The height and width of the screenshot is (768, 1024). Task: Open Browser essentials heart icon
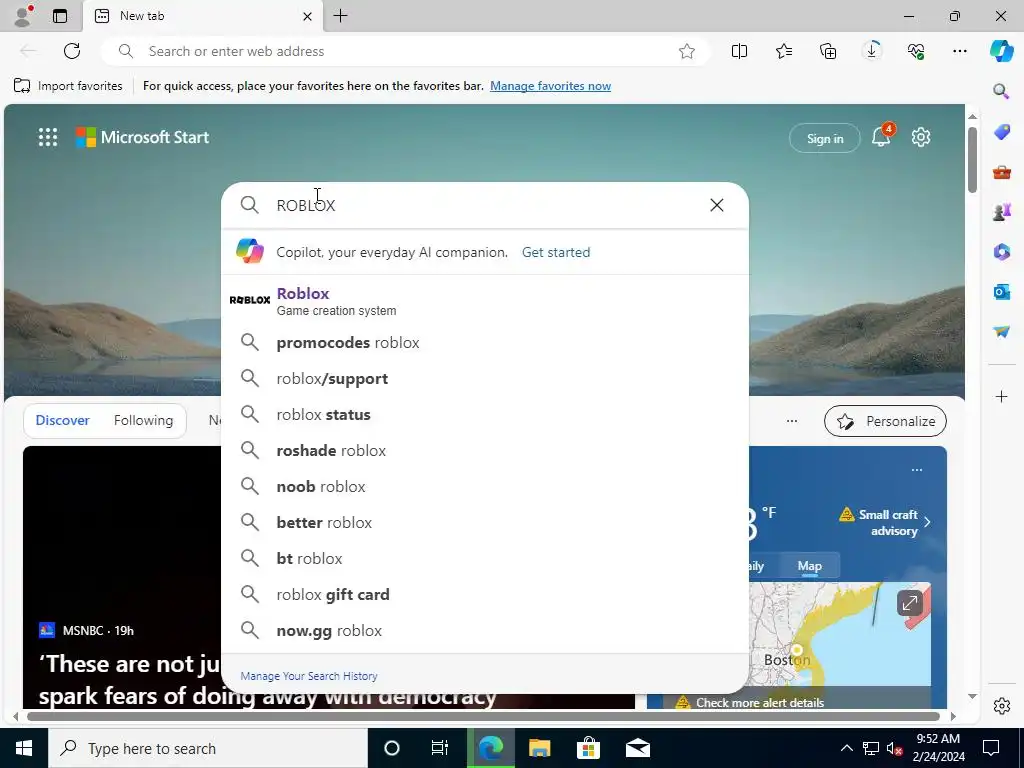click(x=916, y=51)
